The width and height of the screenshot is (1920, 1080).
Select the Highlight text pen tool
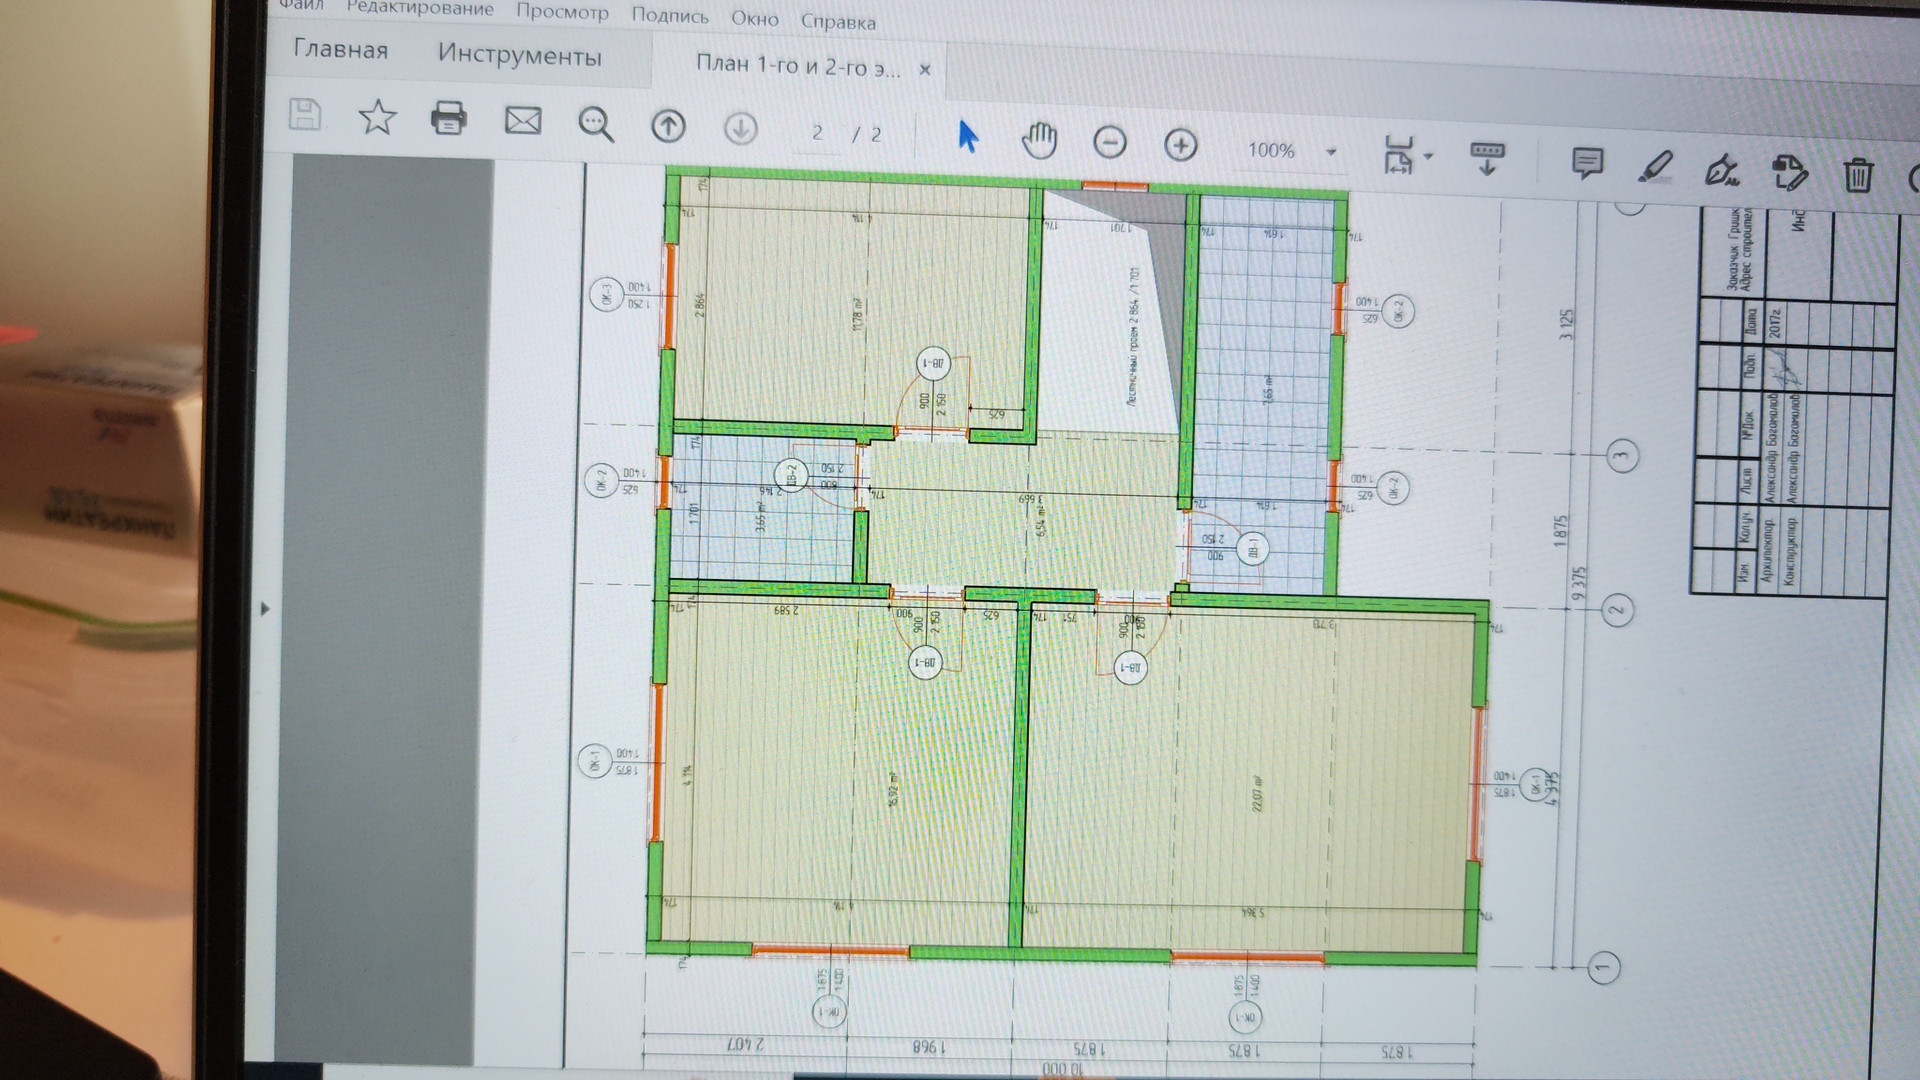tap(1655, 166)
